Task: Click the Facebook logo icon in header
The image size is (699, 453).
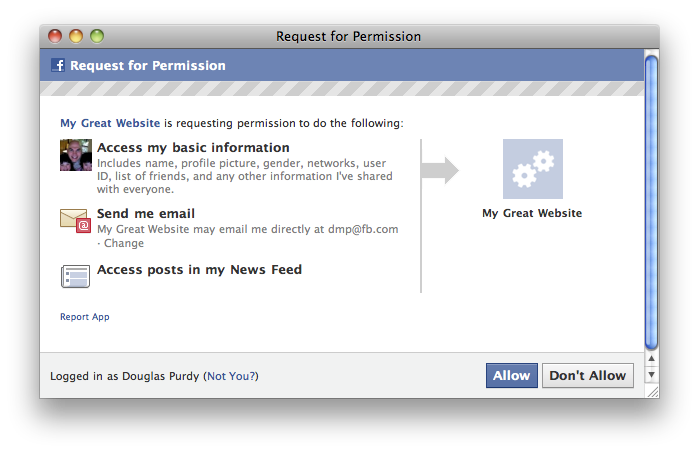Action: [x=58, y=65]
